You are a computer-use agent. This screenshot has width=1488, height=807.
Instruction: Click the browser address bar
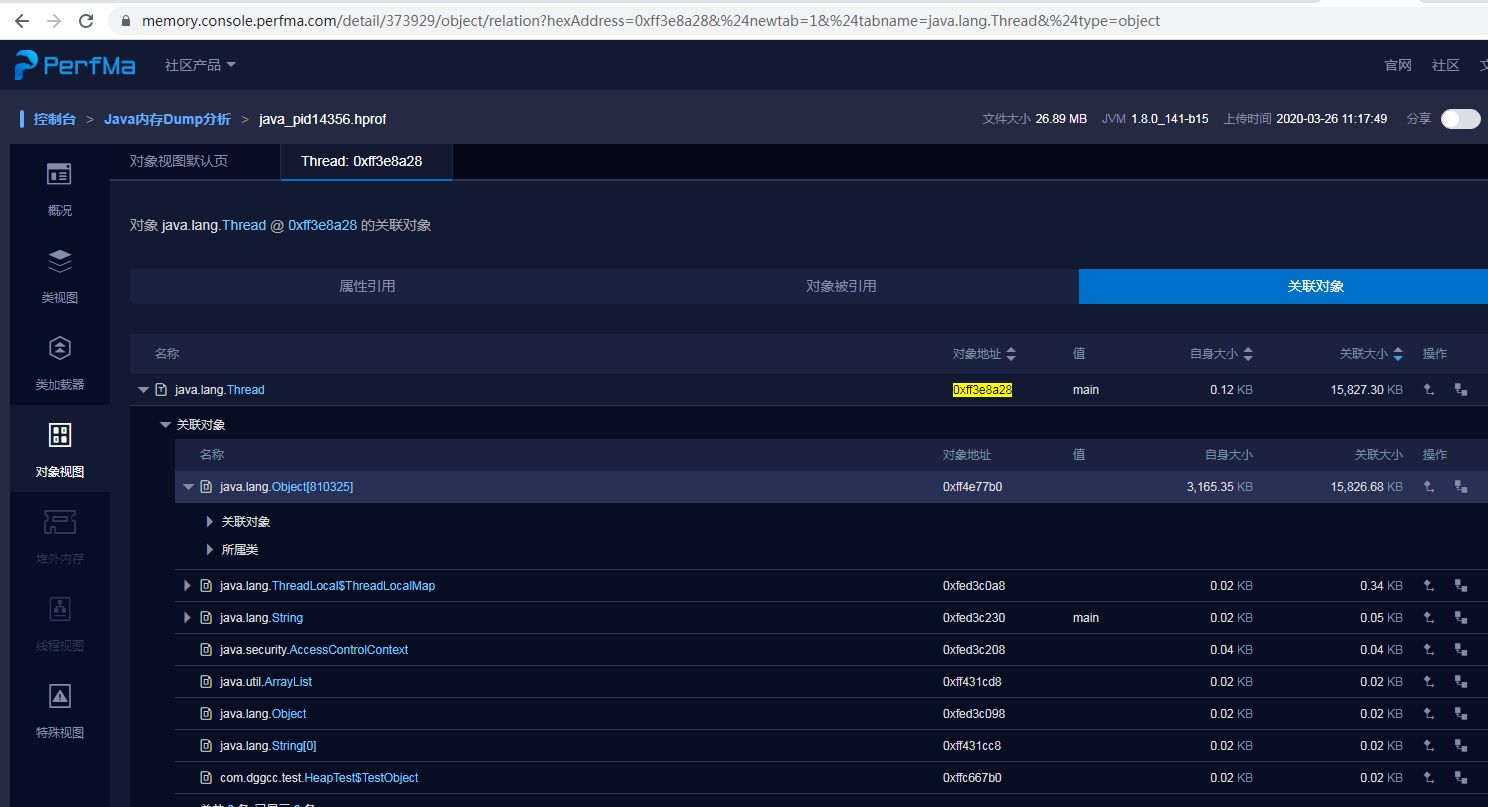click(650, 20)
